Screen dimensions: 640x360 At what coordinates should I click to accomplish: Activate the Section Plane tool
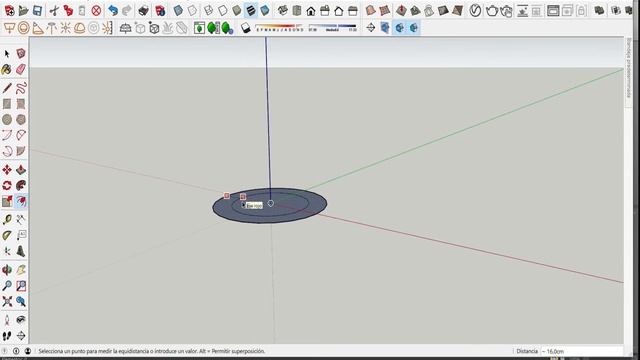[21, 336]
